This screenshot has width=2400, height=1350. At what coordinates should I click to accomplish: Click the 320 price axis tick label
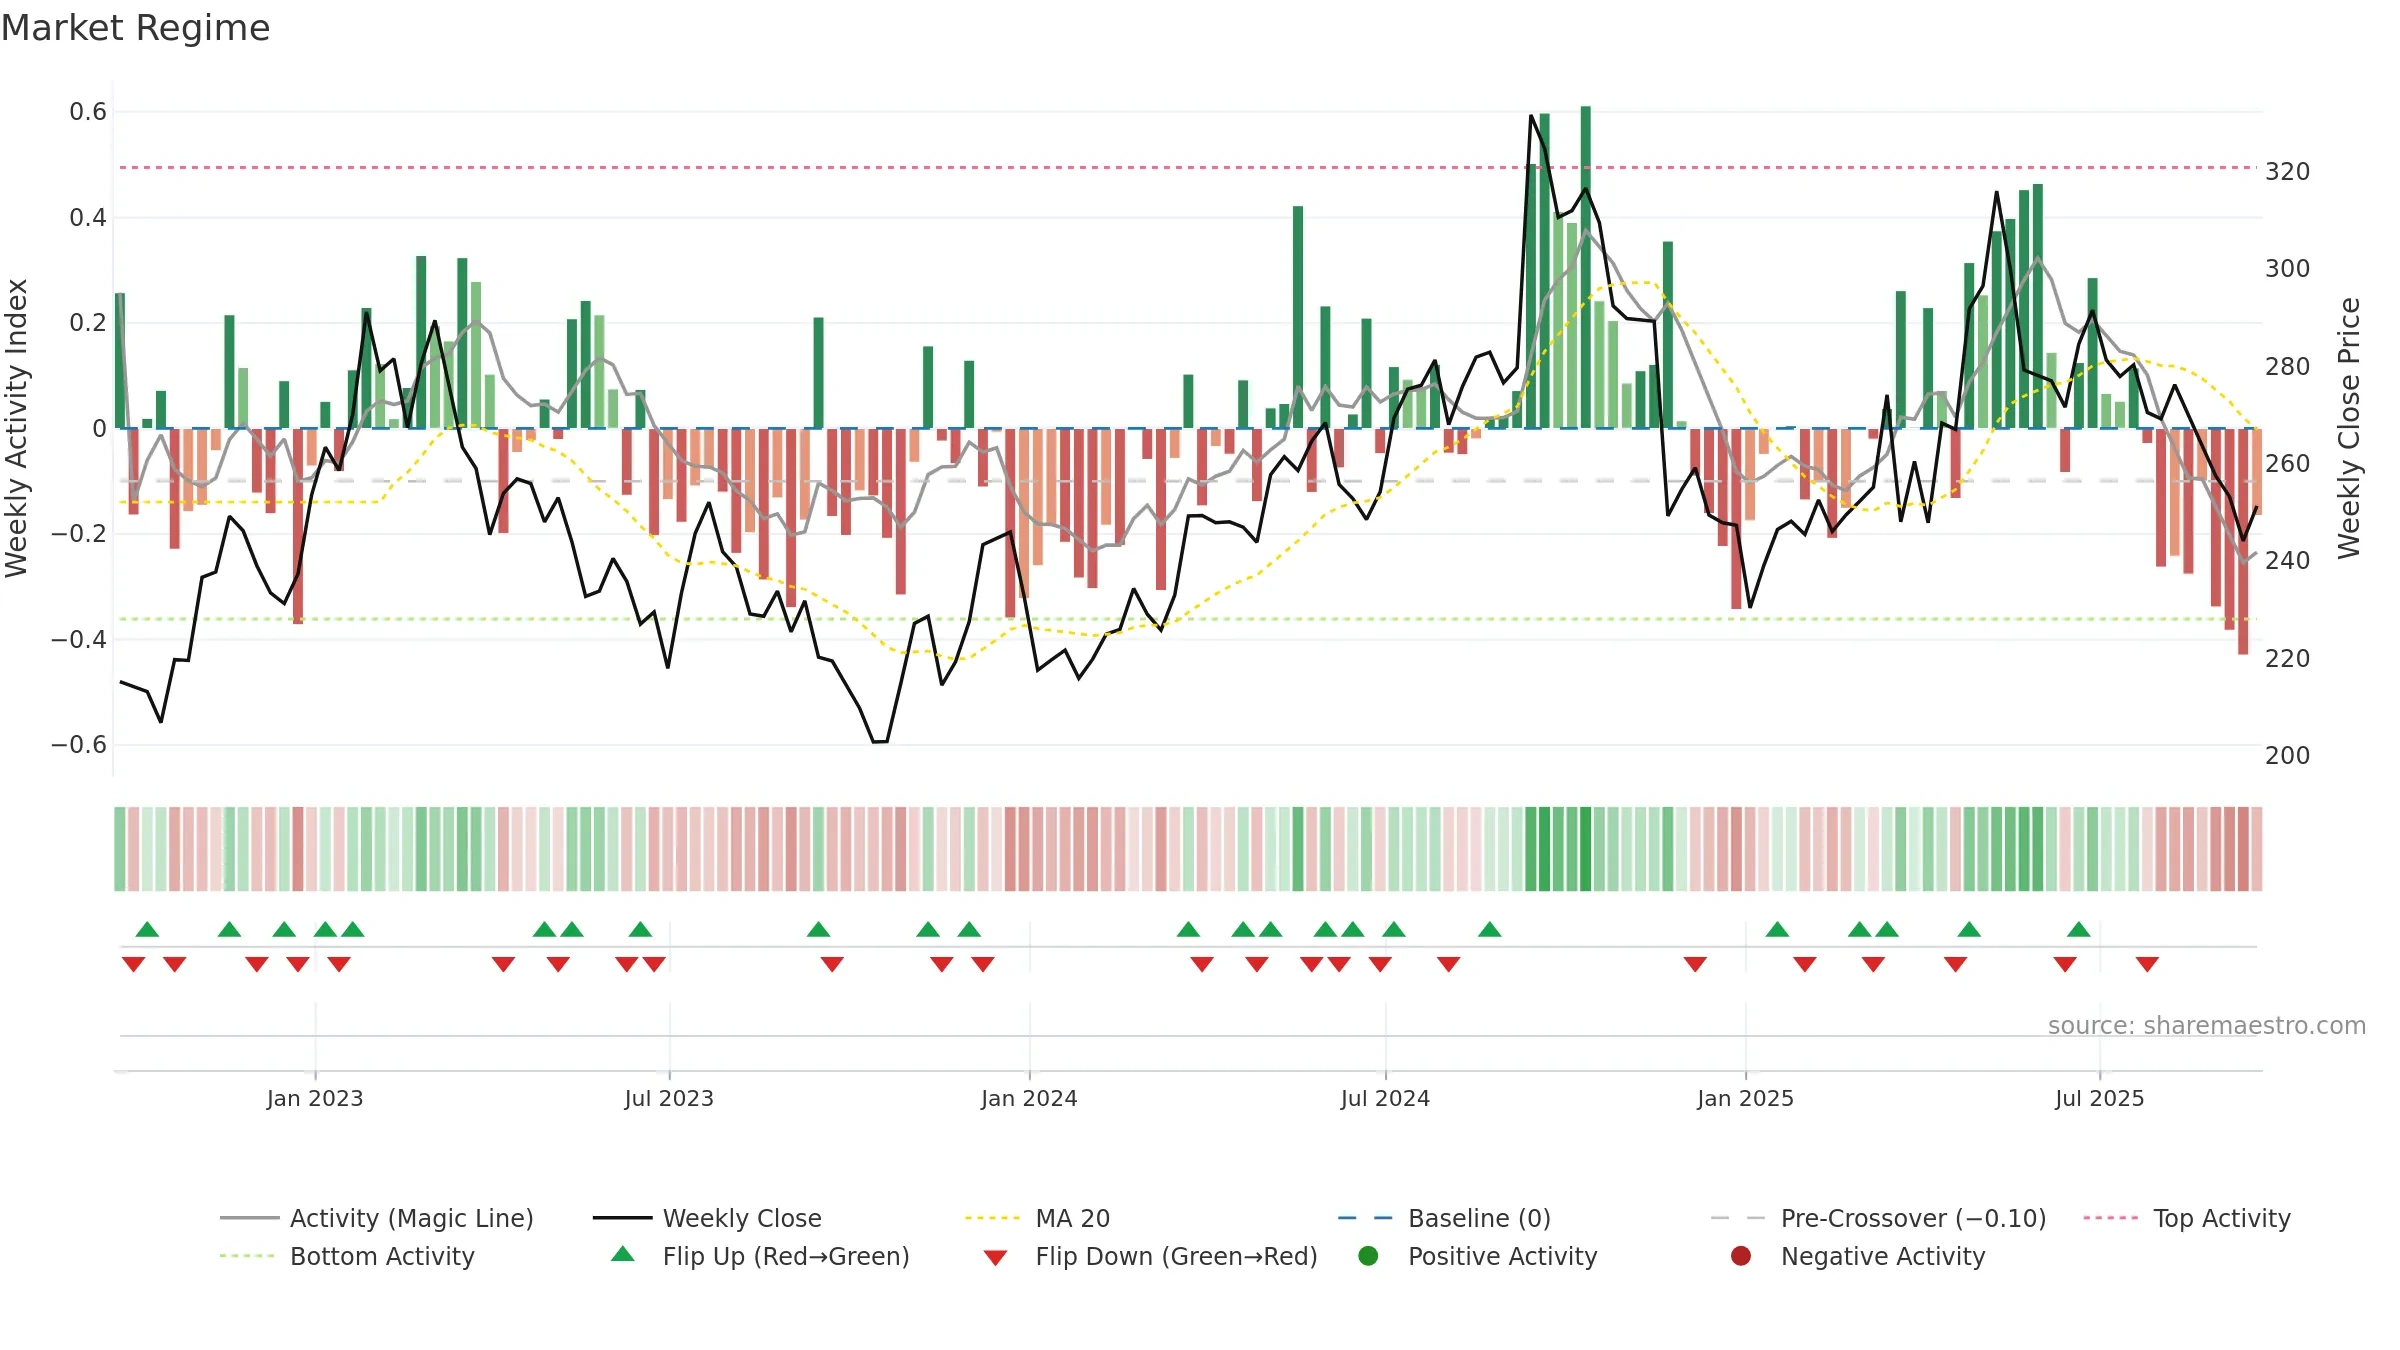[2288, 171]
